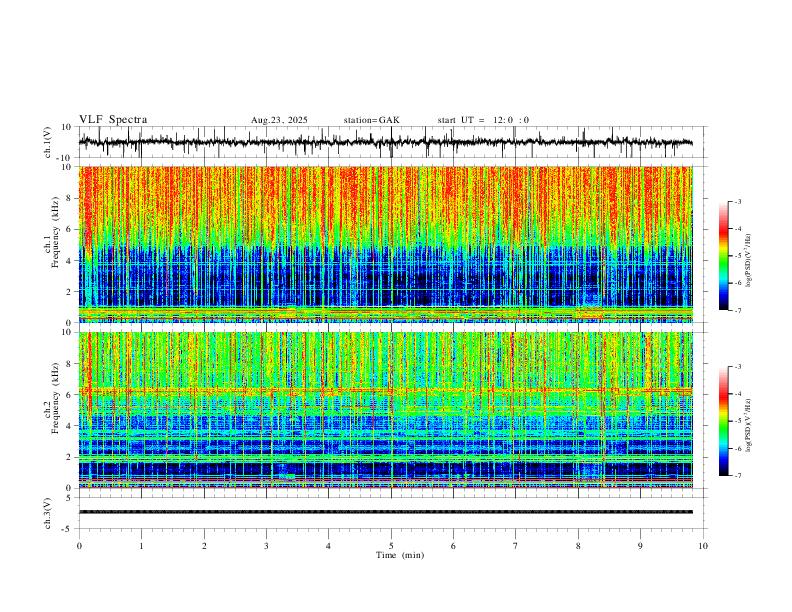Click the "-7" tick on ch.1 color bar
This screenshot has width=792, height=612.
(738, 310)
